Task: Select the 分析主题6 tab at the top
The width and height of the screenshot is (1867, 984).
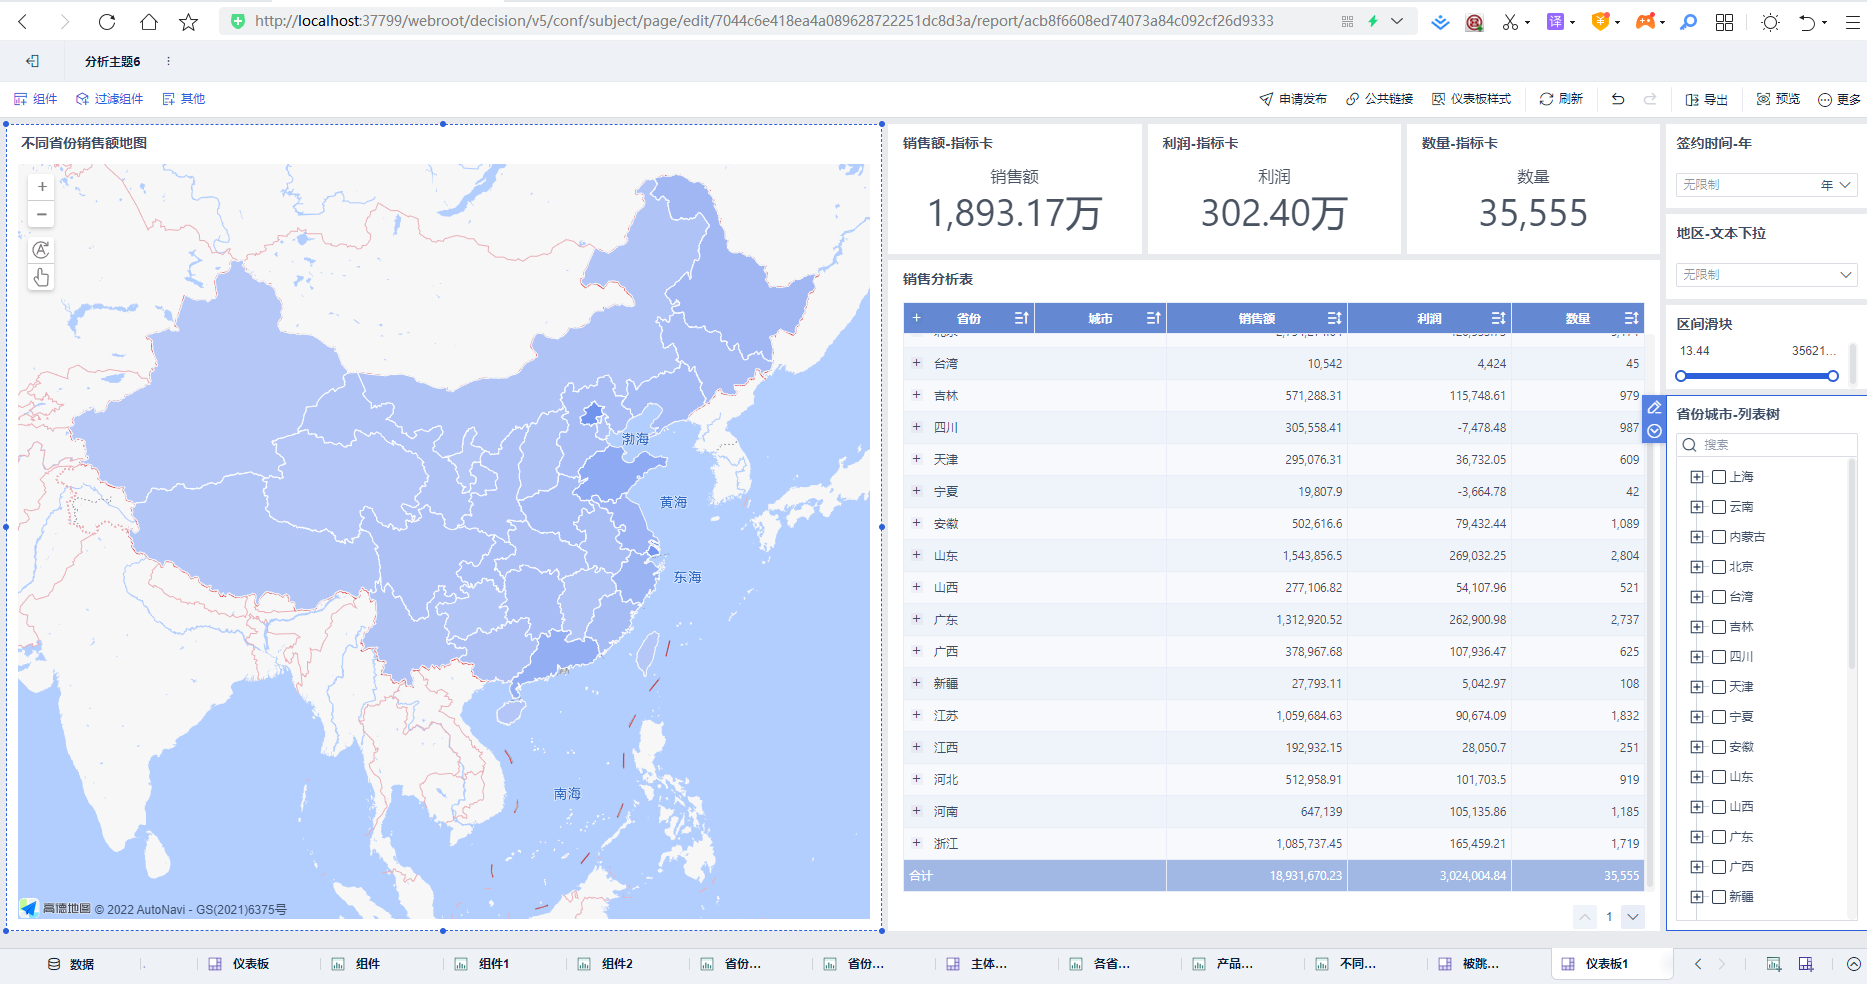Action: (x=113, y=61)
